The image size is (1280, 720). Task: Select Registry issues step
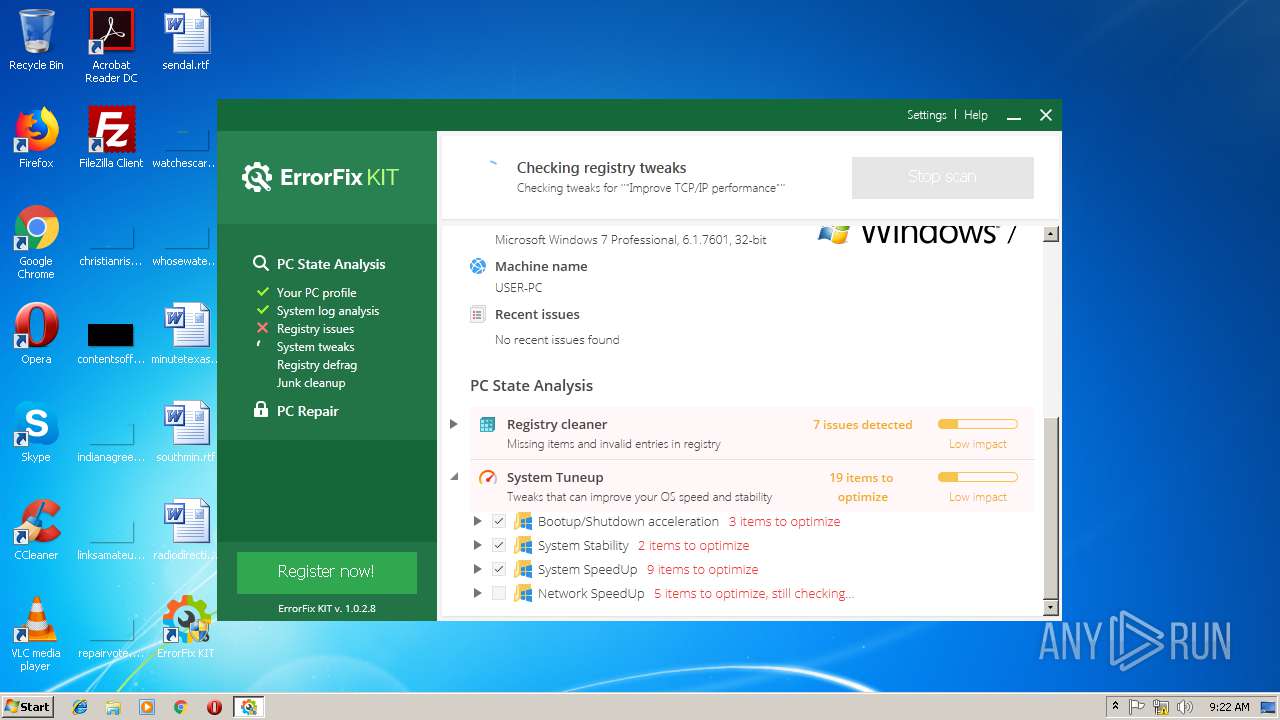click(x=315, y=329)
